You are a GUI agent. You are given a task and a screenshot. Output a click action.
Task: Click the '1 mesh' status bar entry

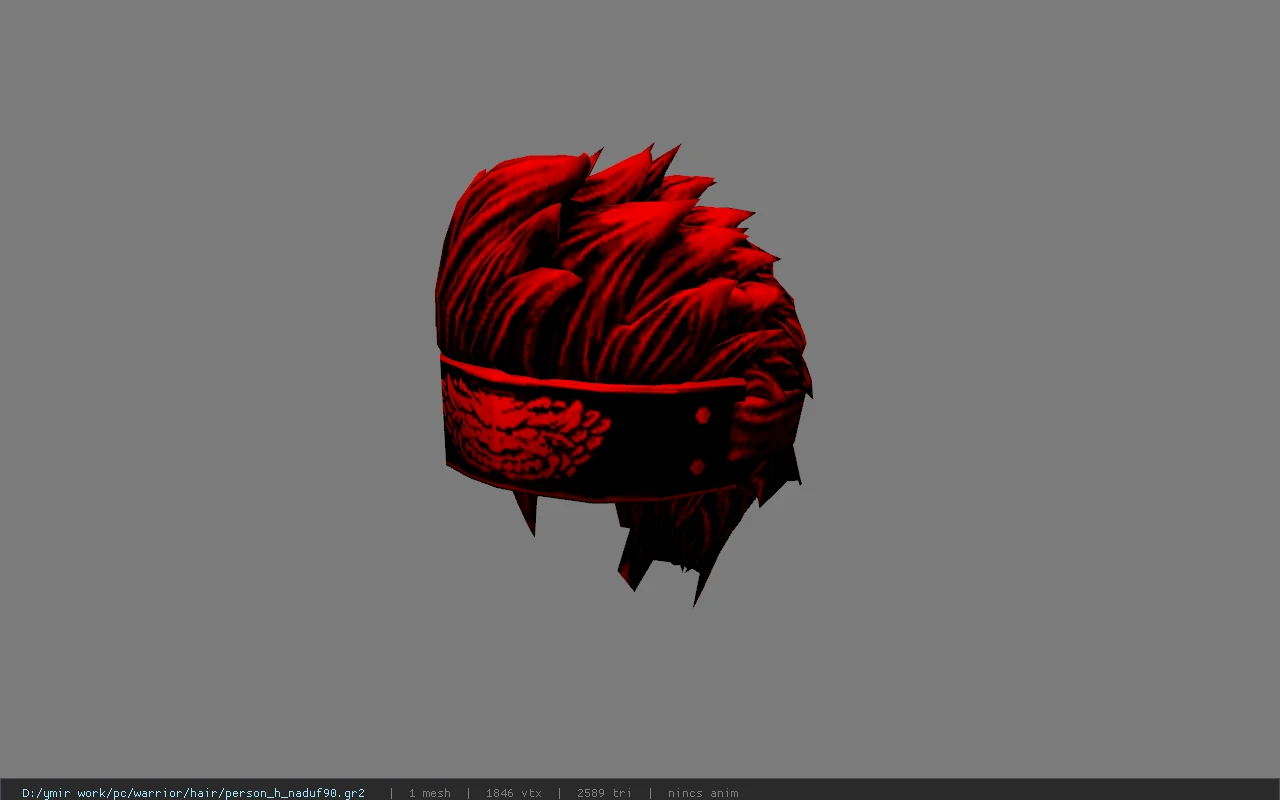430,793
